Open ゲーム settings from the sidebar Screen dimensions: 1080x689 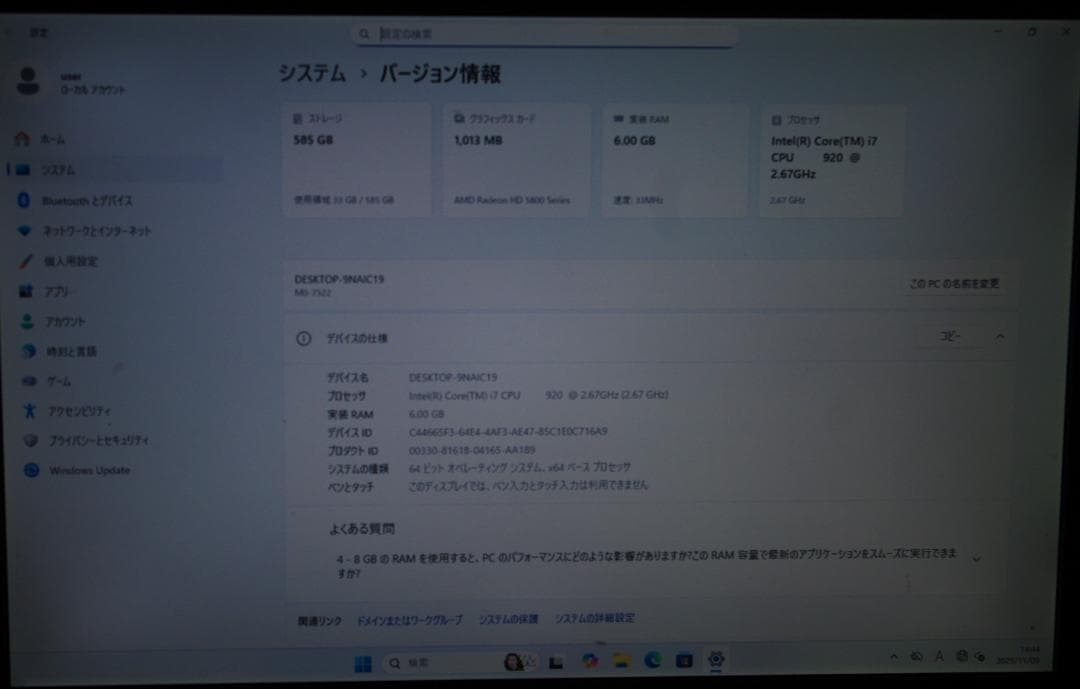click(x=60, y=381)
